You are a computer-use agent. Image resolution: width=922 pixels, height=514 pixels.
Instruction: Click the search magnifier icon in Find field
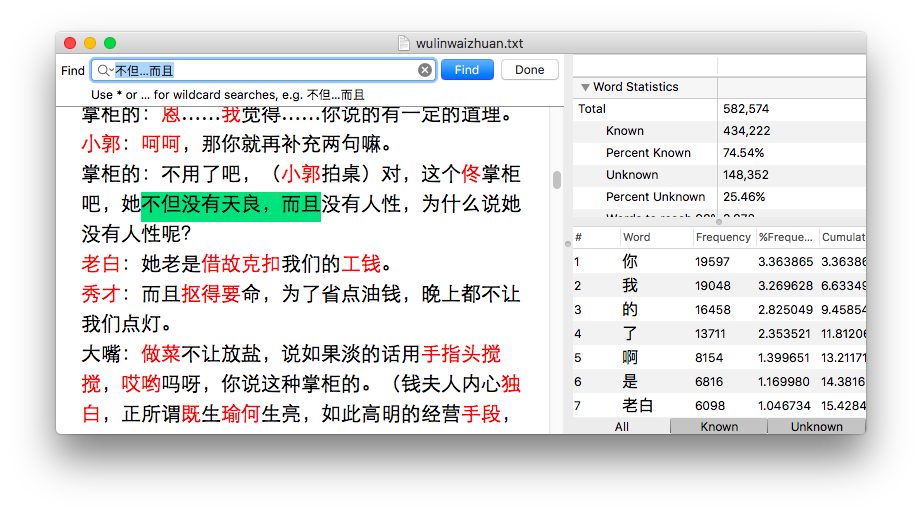104,71
